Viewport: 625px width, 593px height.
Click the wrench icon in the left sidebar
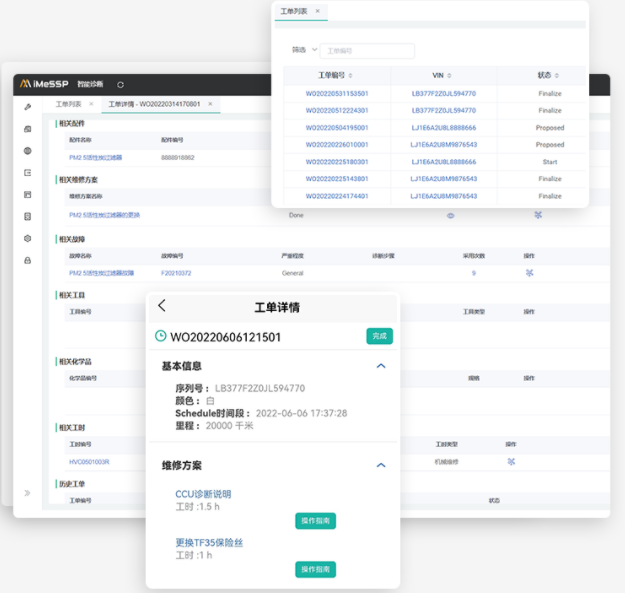click(x=28, y=107)
